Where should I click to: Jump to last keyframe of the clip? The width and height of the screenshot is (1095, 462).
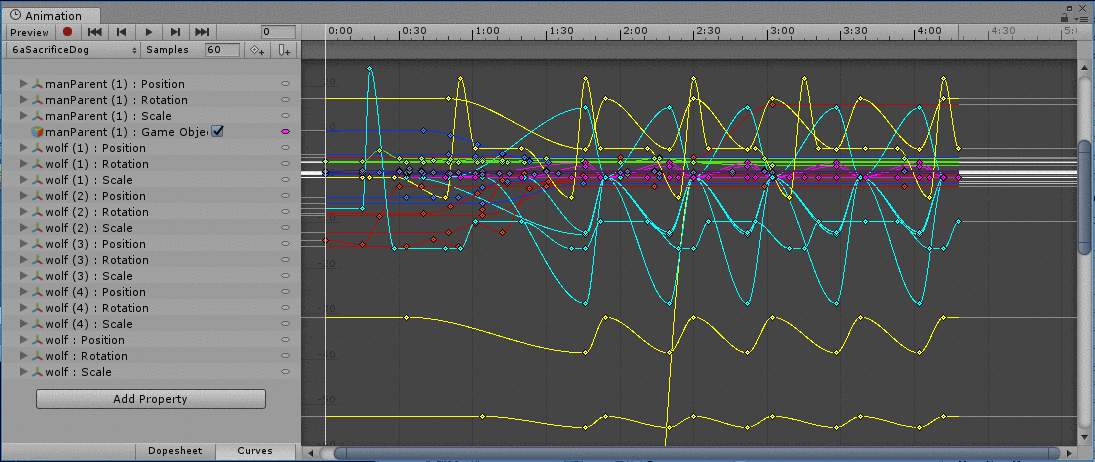[203, 33]
